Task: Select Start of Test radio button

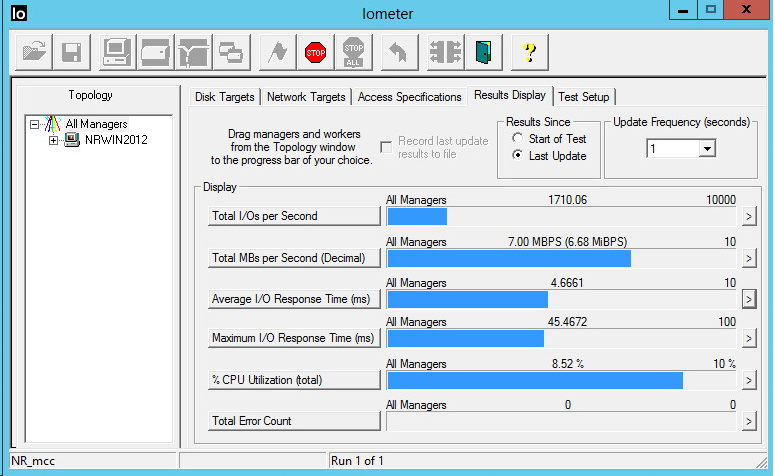Action: [x=517, y=138]
